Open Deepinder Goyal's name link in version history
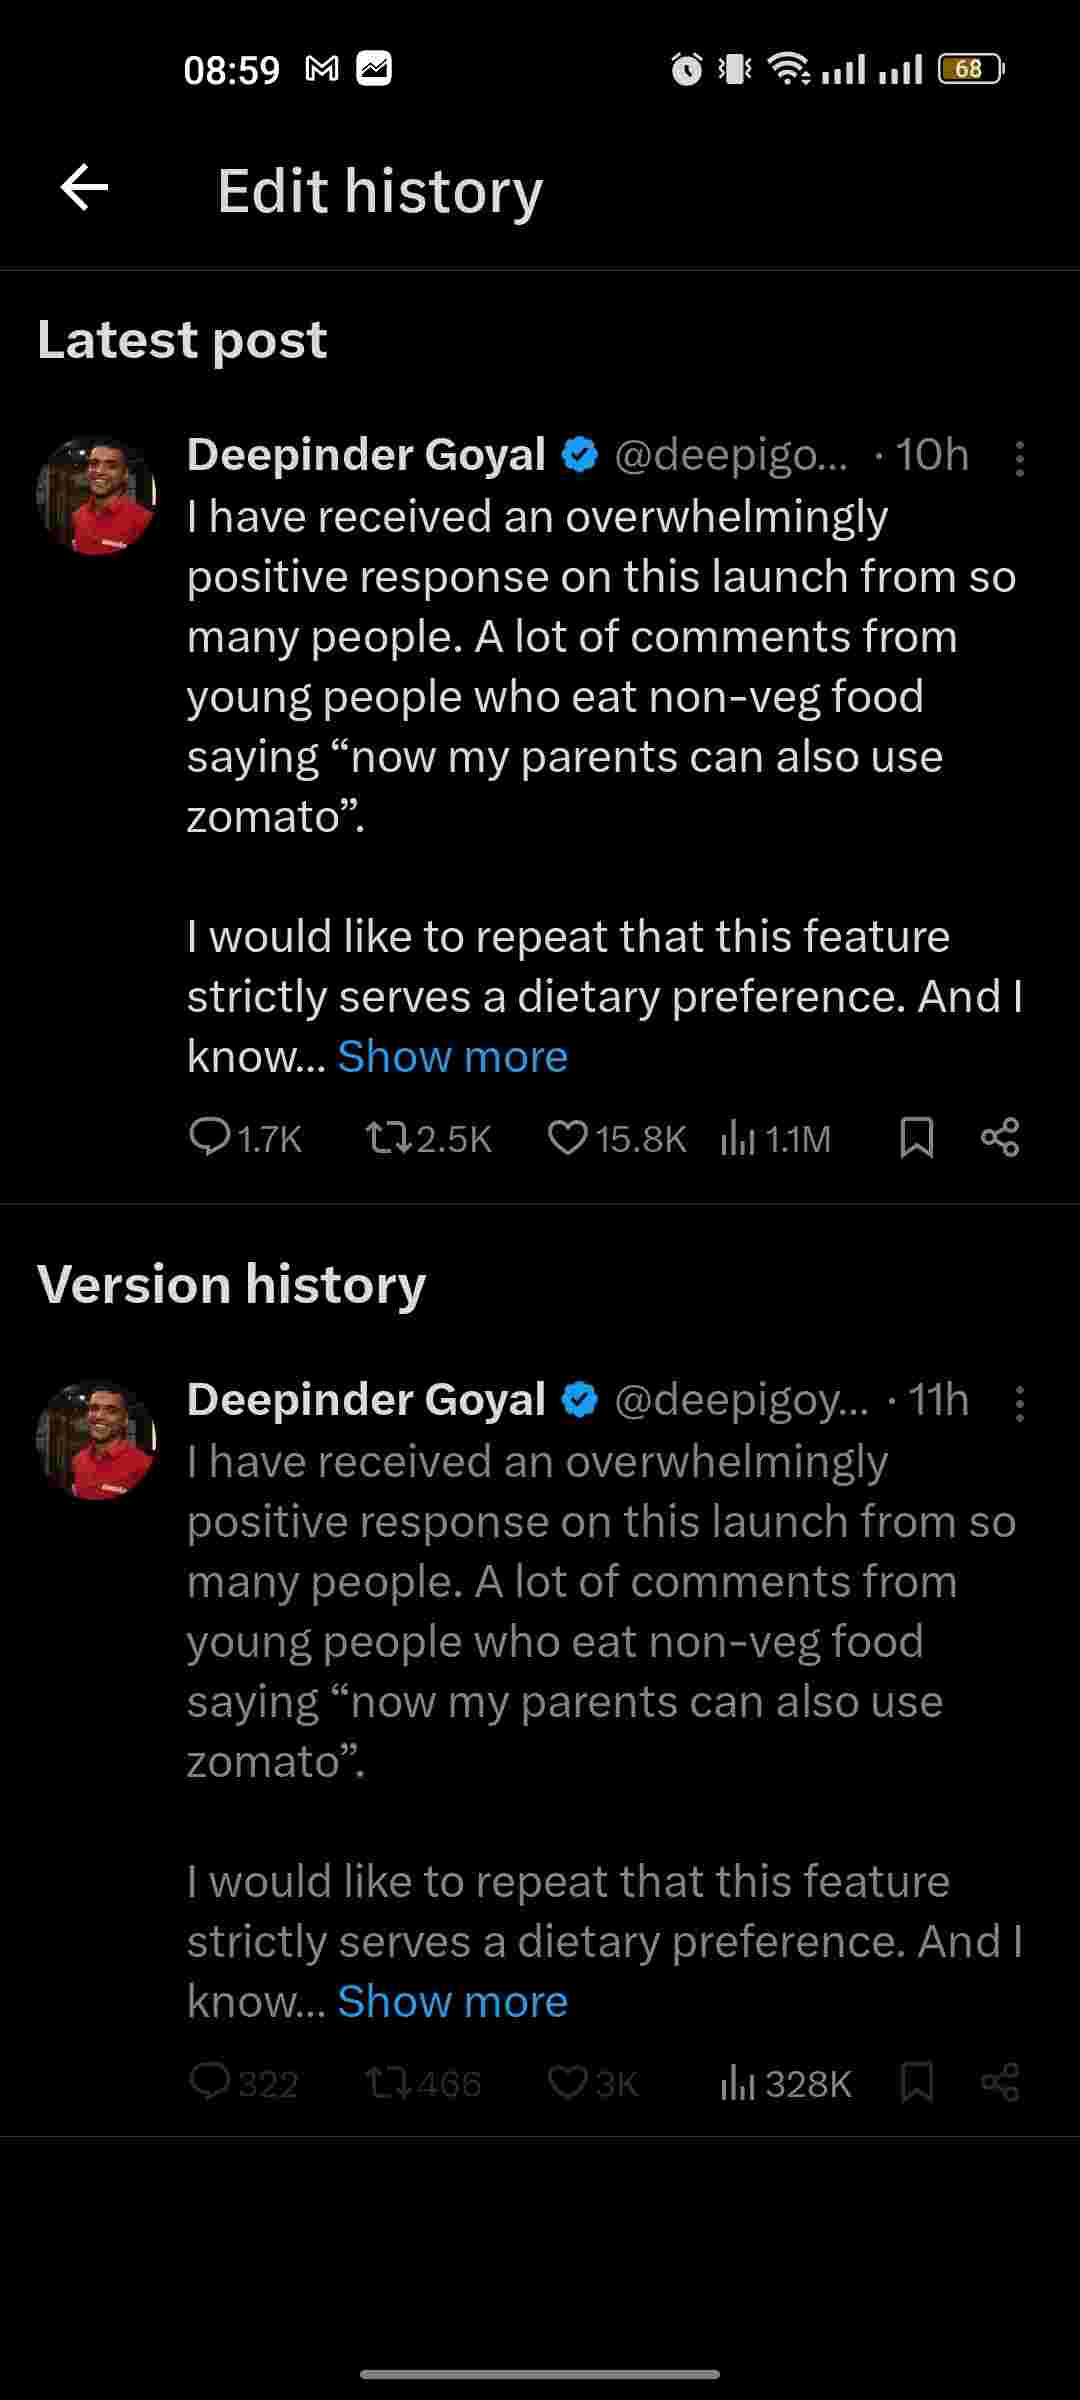This screenshot has height=2400, width=1080. tap(366, 1400)
